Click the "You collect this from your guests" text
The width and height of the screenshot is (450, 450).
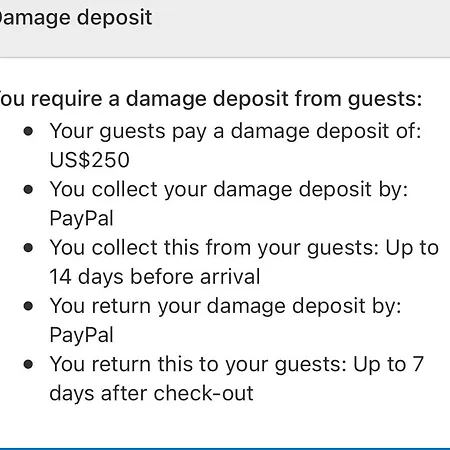pyautogui.click(x=214, y=248)
